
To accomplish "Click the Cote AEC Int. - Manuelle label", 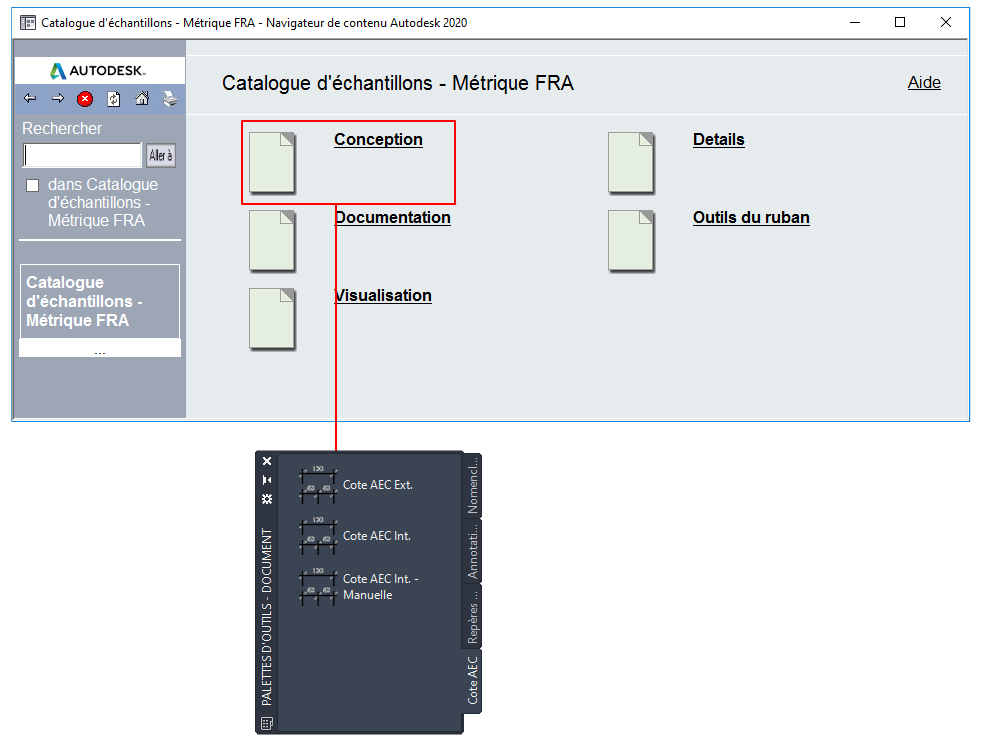I will [x=381, y=587].
